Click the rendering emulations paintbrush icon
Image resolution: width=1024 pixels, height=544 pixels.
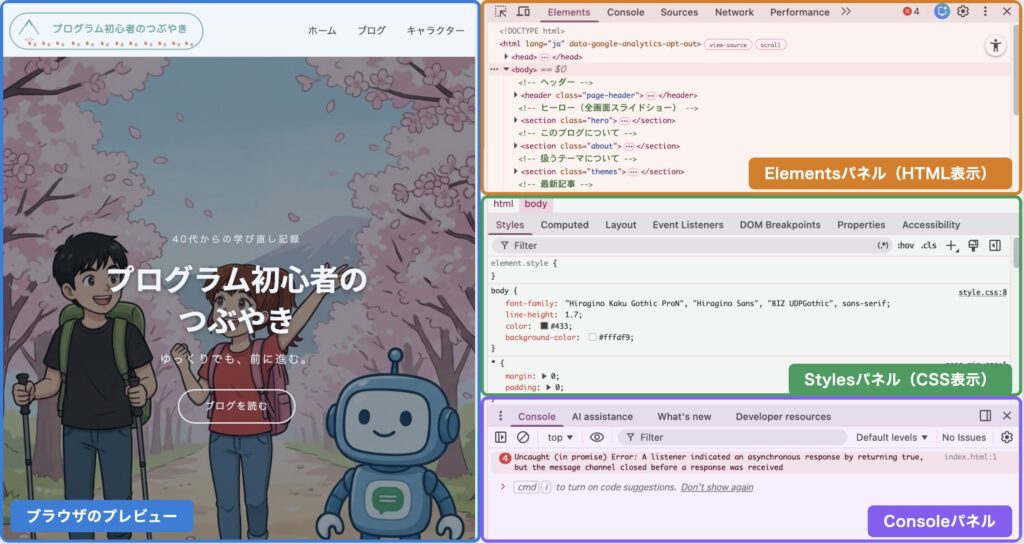973,246
